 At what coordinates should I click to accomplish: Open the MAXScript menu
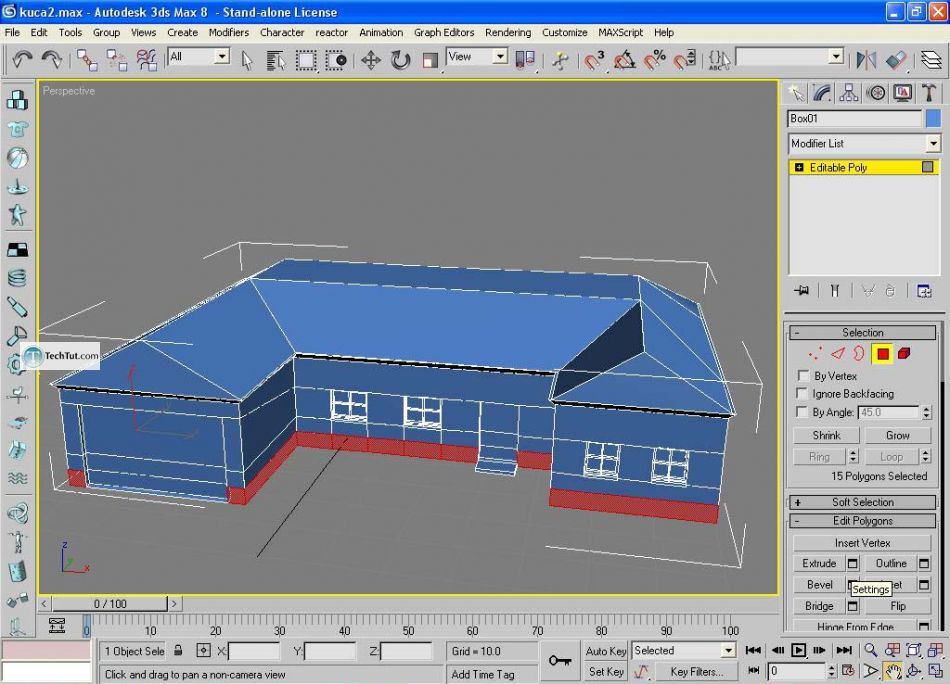620,33
